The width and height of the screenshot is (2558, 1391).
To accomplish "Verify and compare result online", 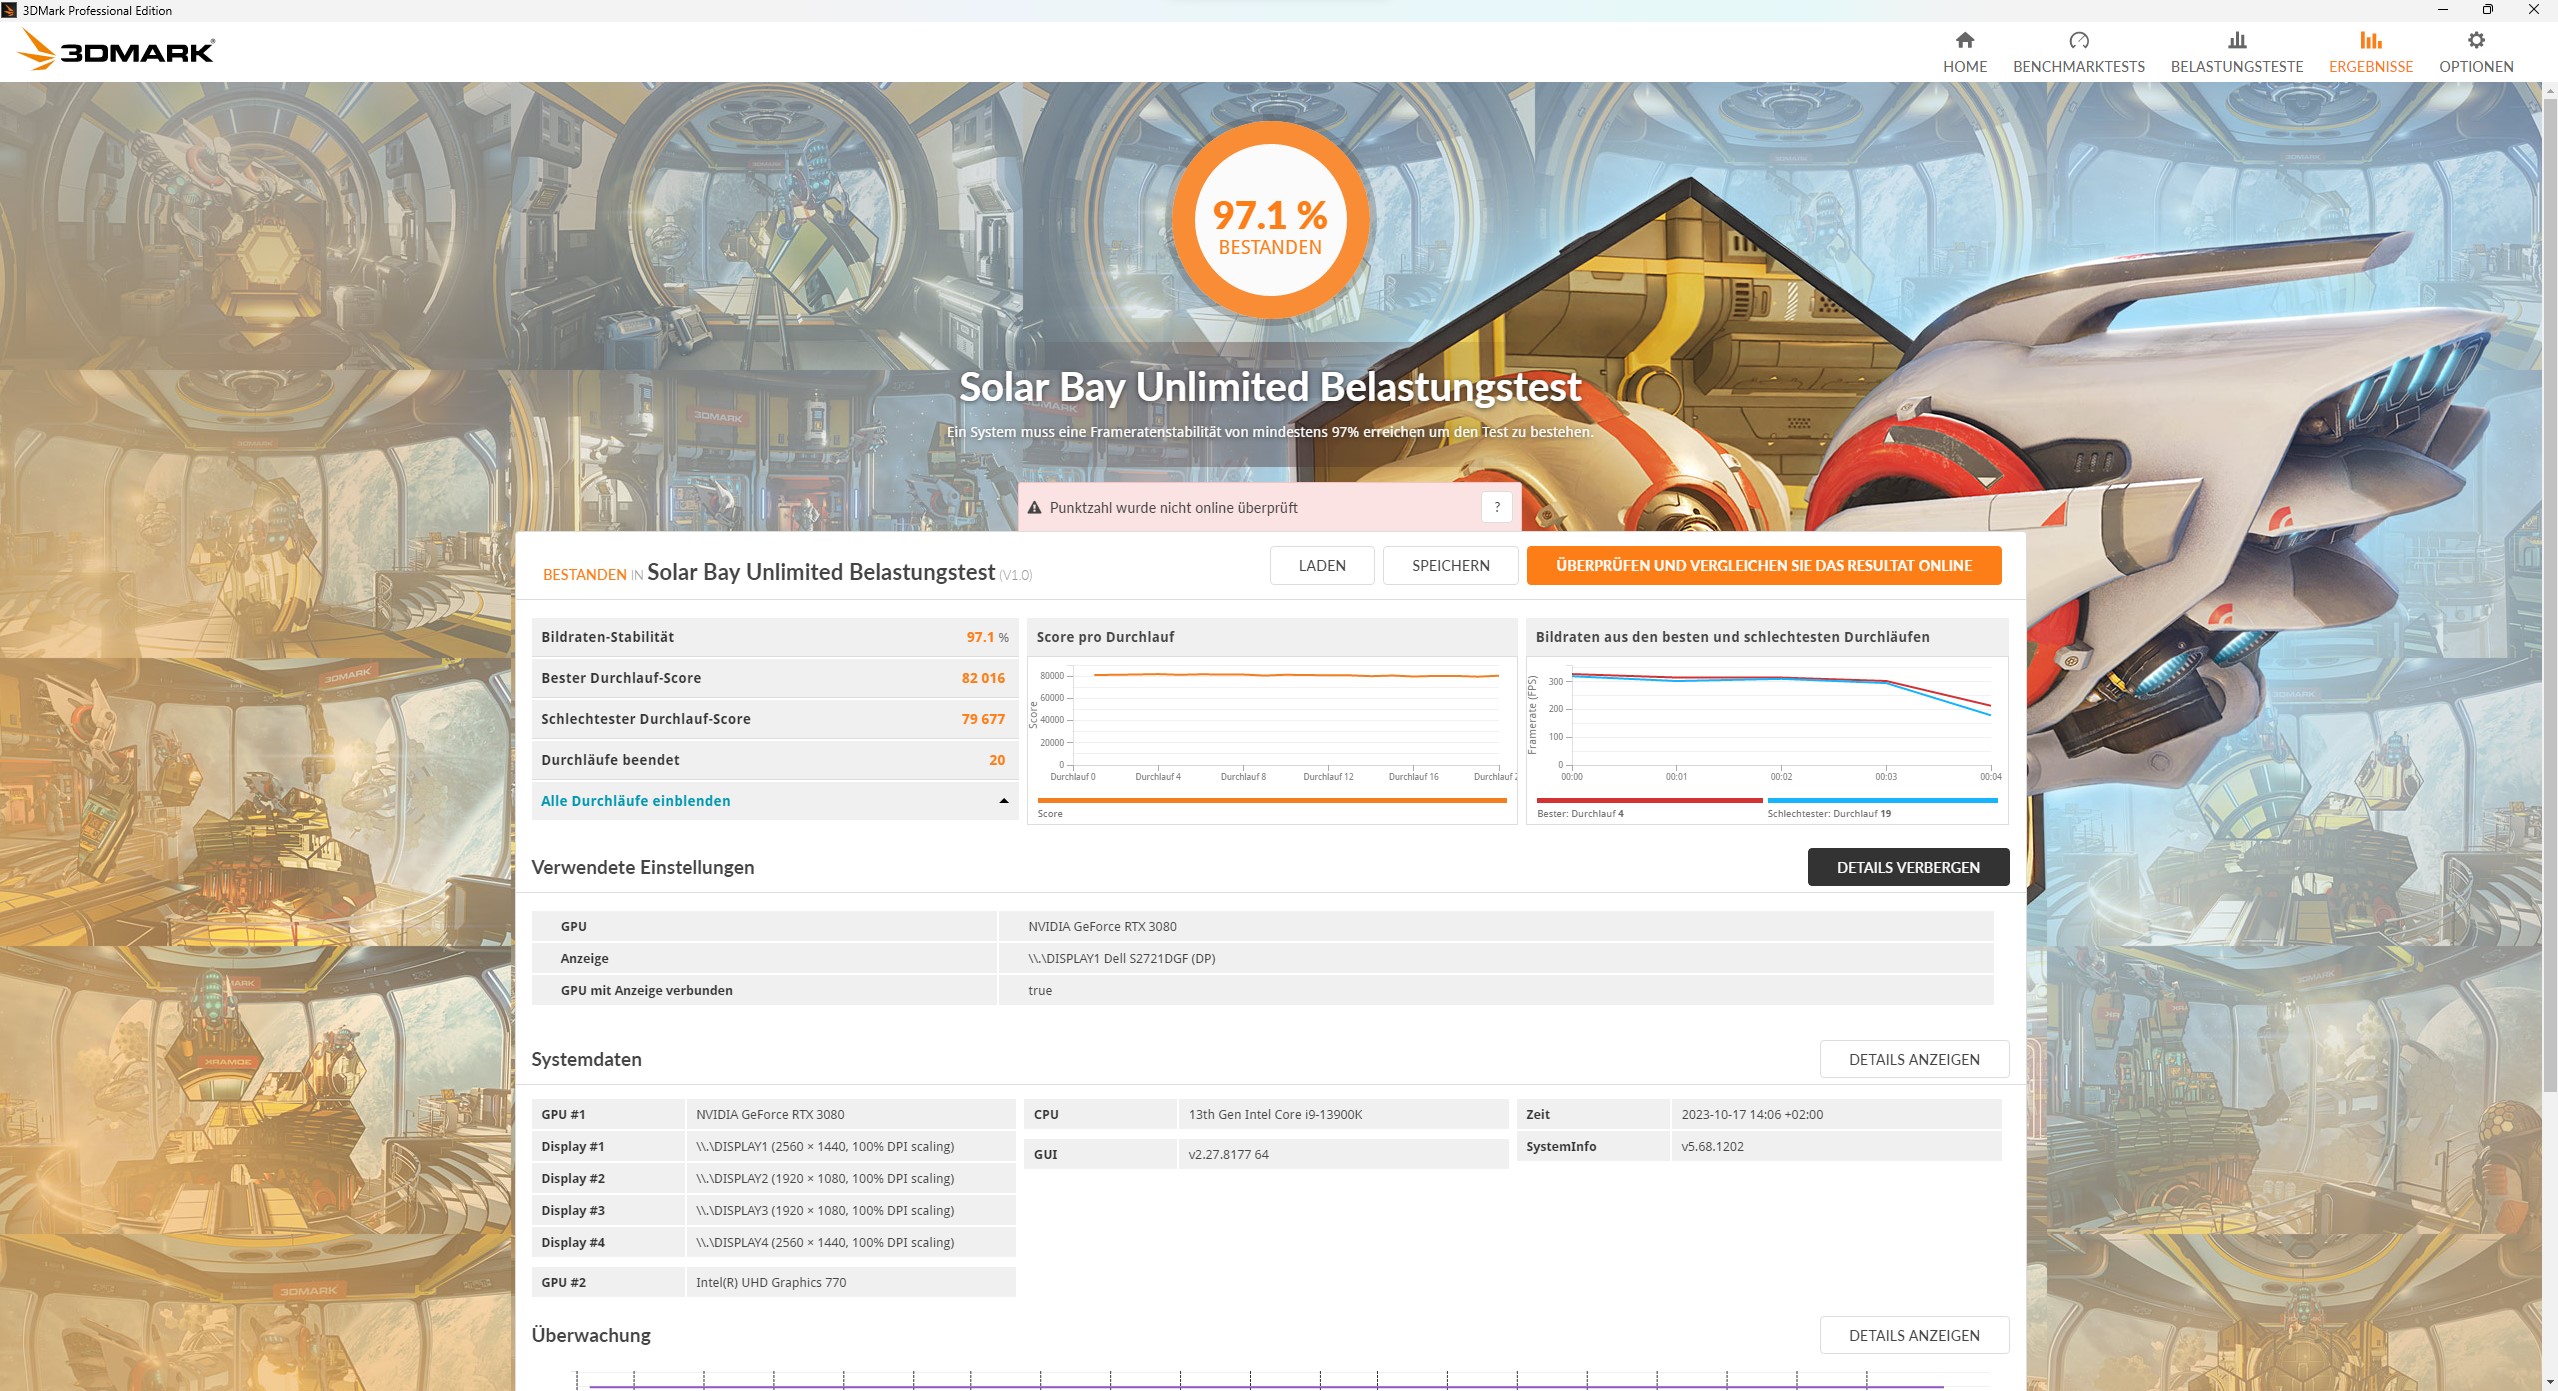I will (x=1763, y=565).
